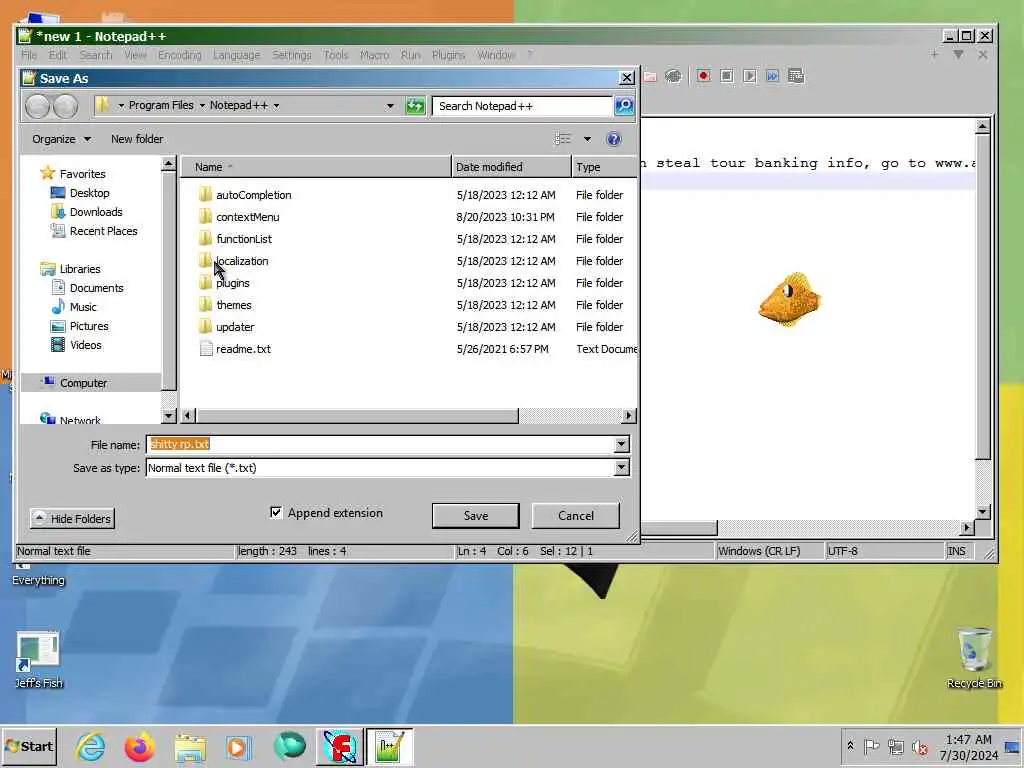Select the localization folder
Image resolution: width=1024 pixels, height=768 pixels.
[x=242, y=261]
